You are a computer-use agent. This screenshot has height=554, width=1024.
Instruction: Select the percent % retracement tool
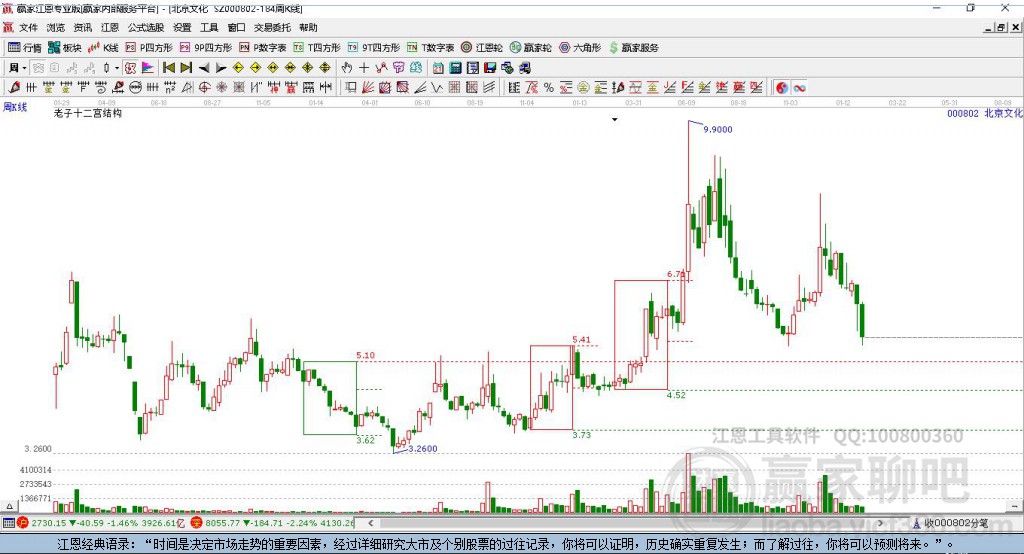click(549, 88)
